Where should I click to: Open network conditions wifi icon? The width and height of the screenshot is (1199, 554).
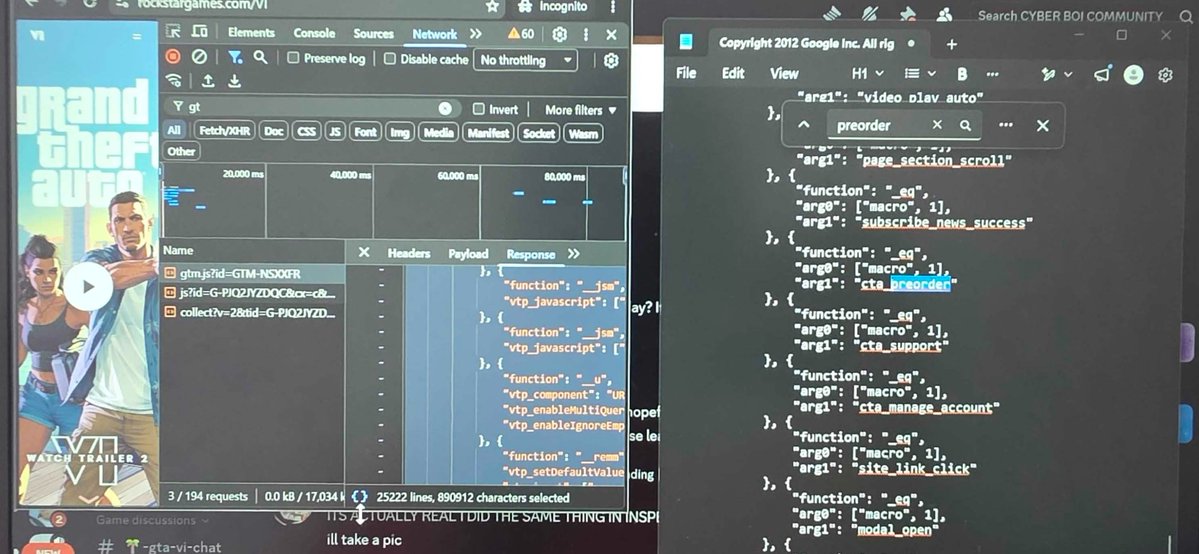[174, 80]
